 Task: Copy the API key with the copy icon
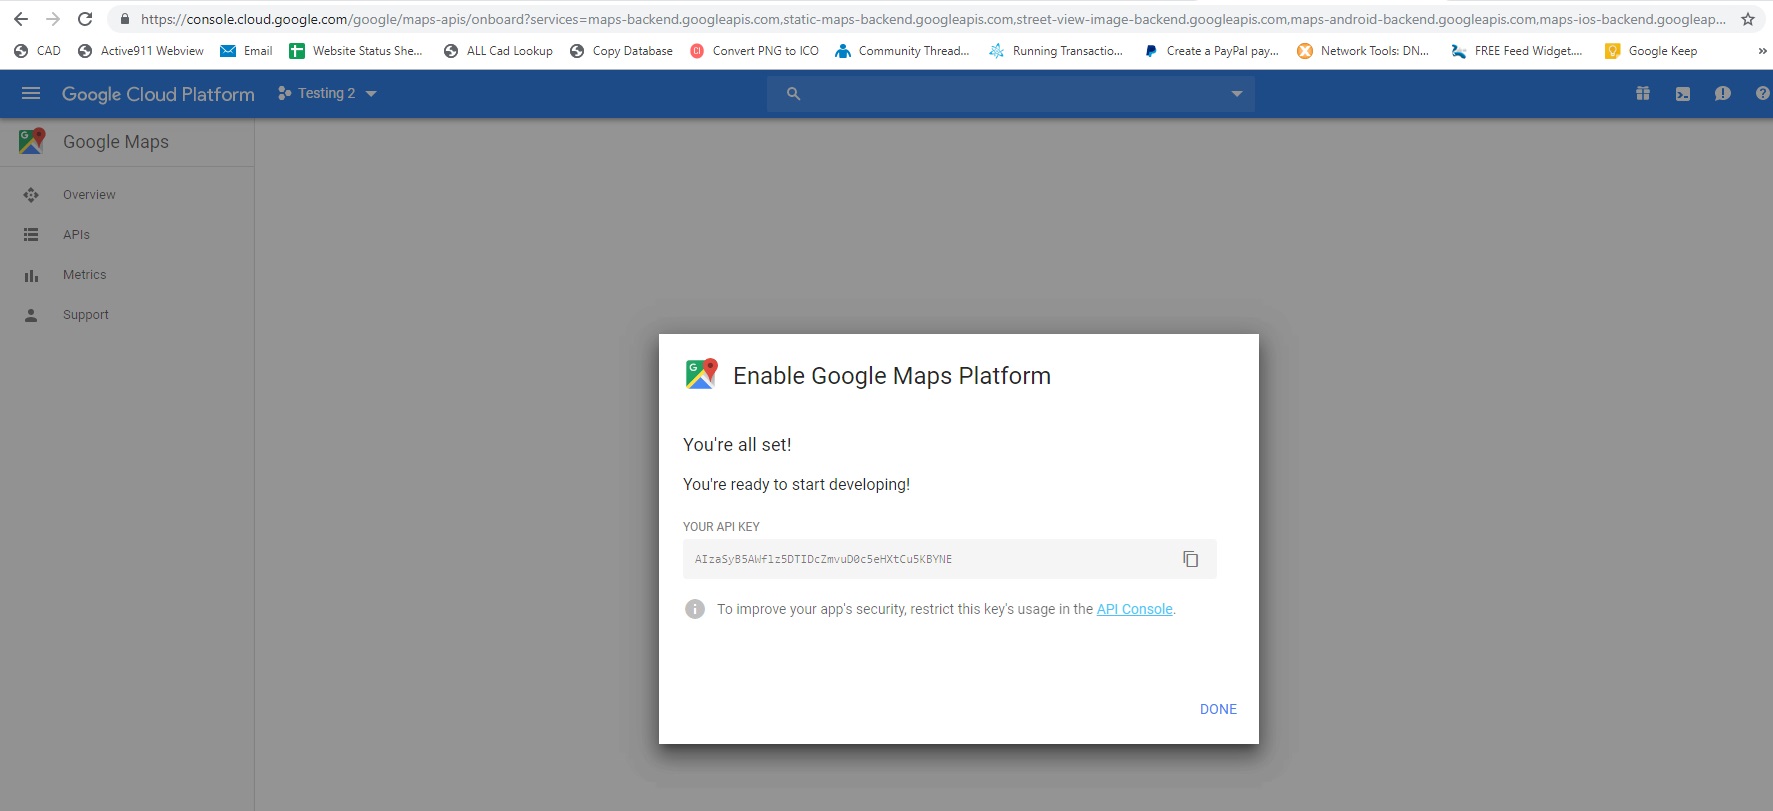click(x=1190, y=559)
